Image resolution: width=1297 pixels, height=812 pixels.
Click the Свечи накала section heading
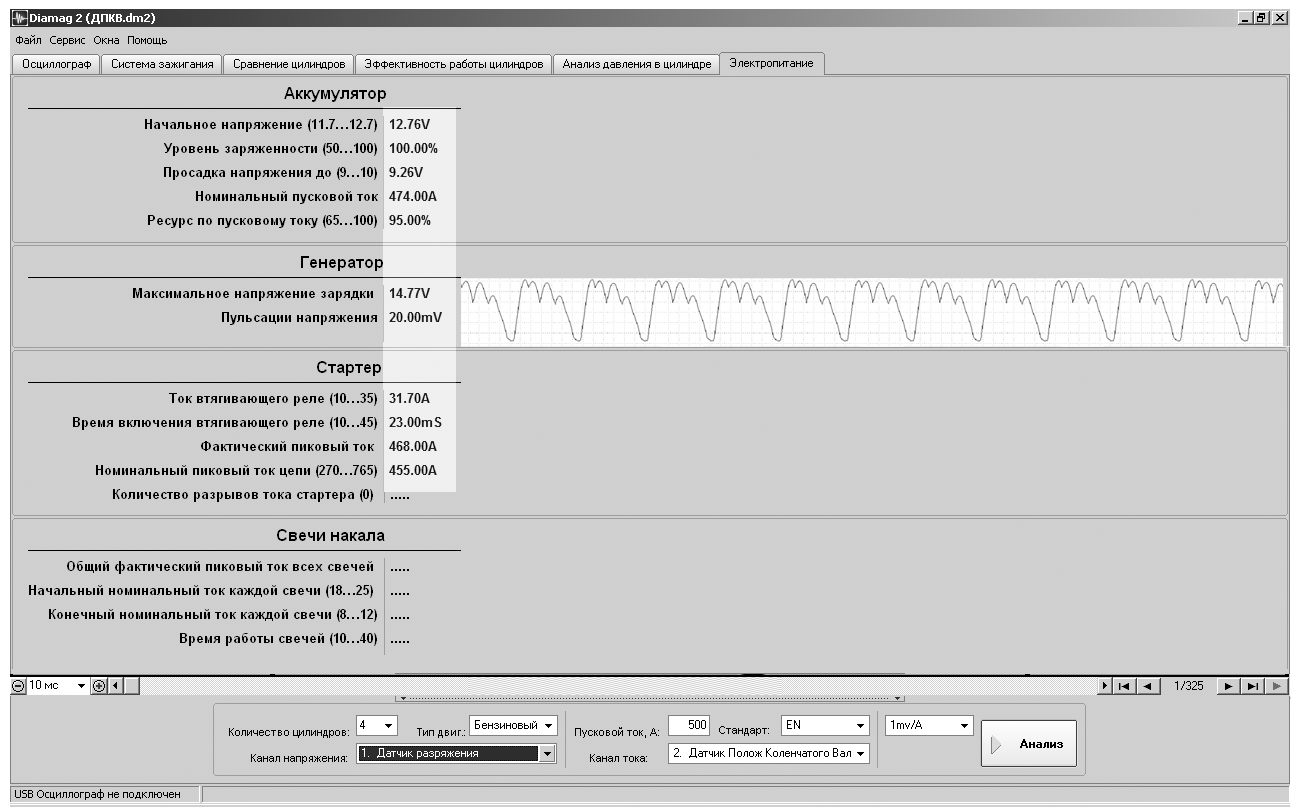click(330, 536)
